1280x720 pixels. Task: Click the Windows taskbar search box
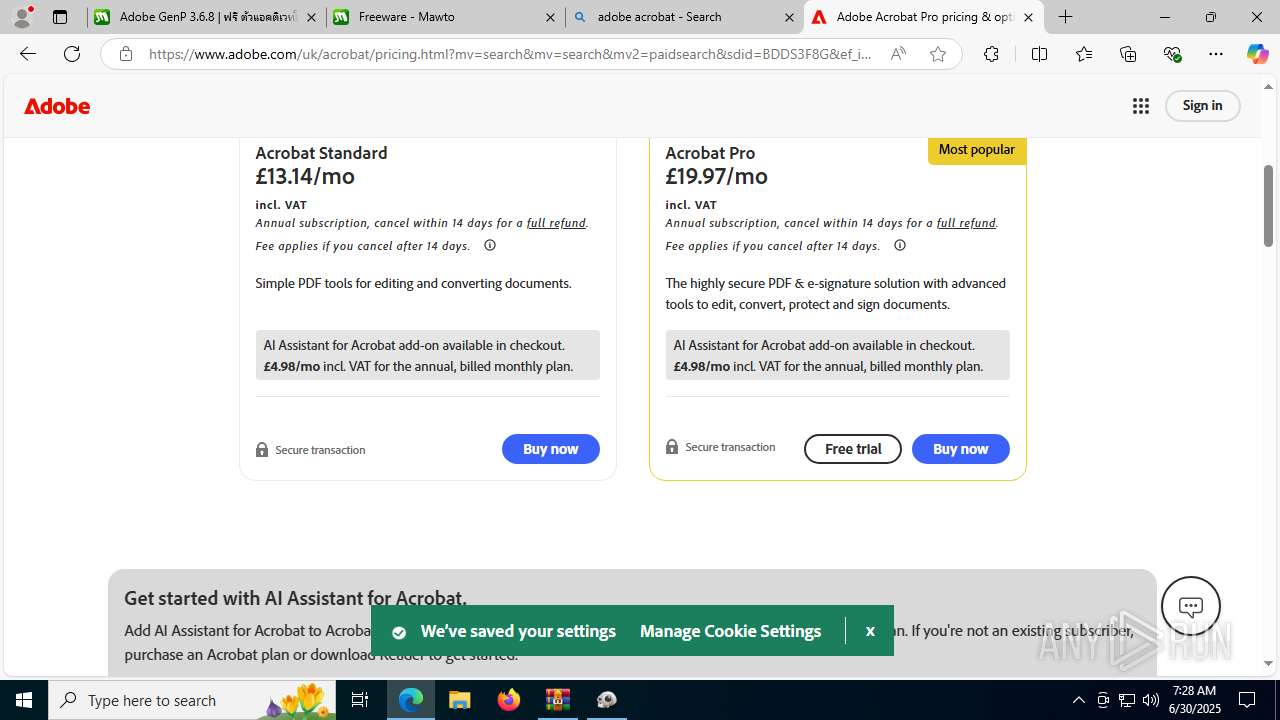tap(190, 700)
